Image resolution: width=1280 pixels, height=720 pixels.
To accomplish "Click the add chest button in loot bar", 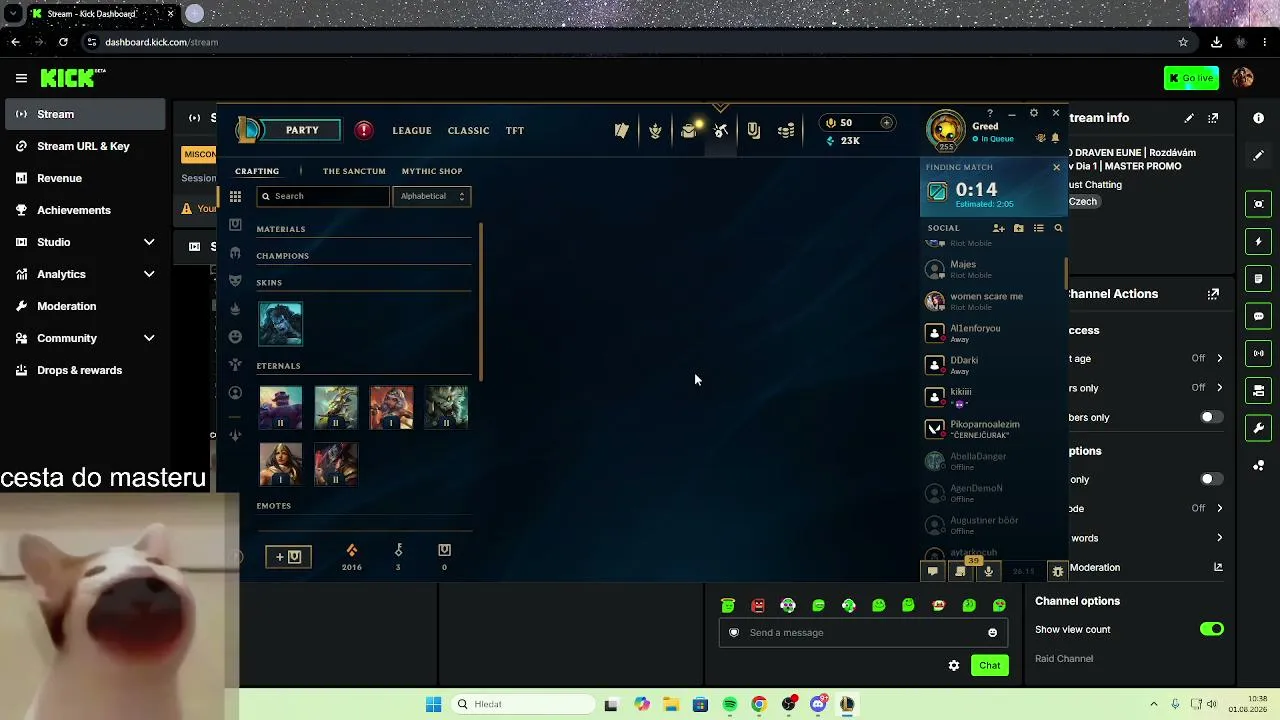I will coord(289,557).
